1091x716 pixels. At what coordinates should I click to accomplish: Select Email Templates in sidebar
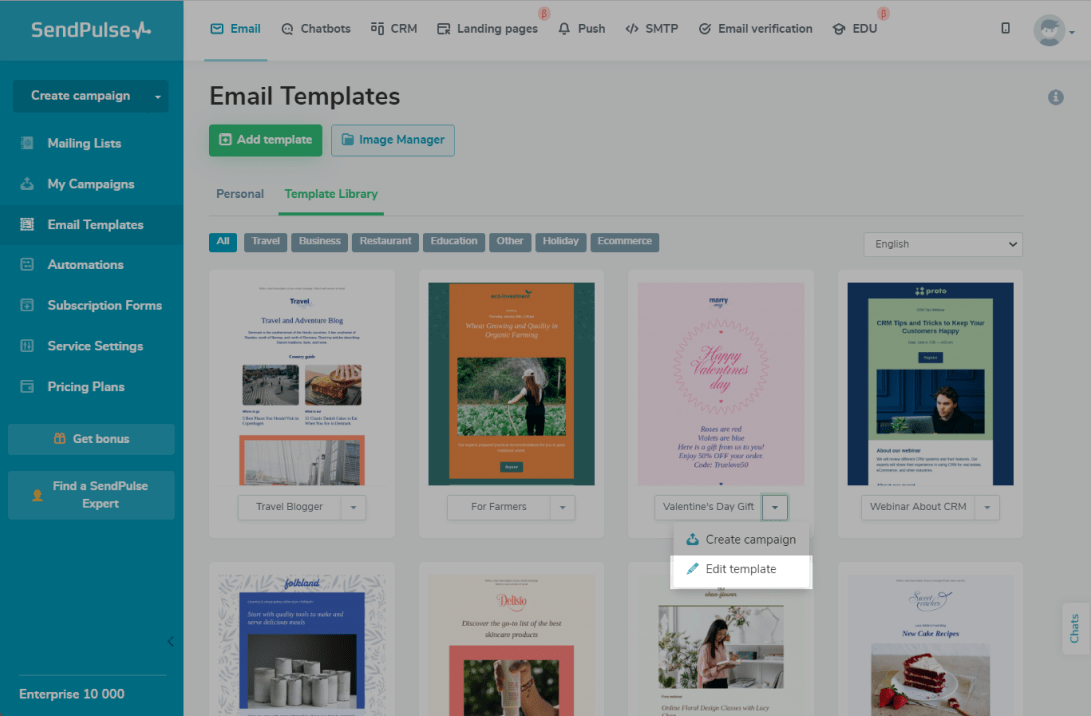pyautogui.click(x=91, y=225)
